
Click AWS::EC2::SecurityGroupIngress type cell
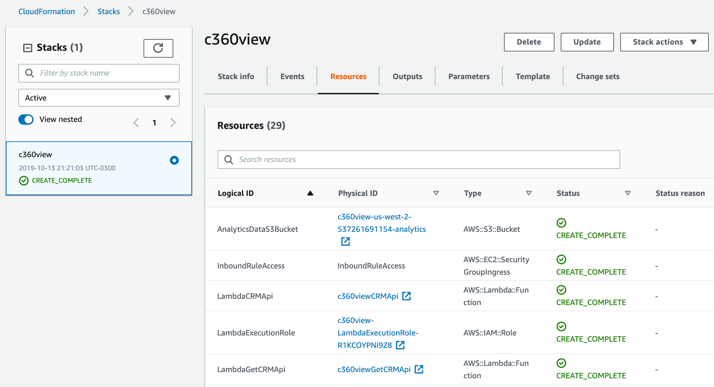click(496, 266)
